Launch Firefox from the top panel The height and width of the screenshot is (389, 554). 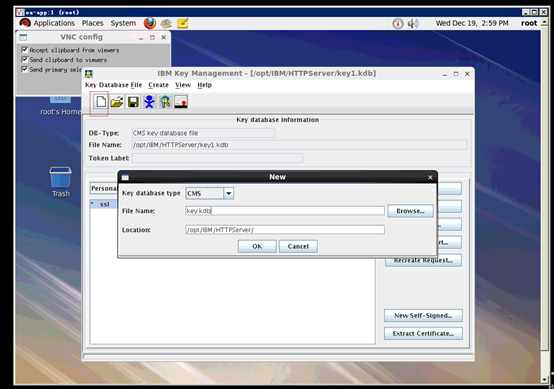(x=150, y=23)
